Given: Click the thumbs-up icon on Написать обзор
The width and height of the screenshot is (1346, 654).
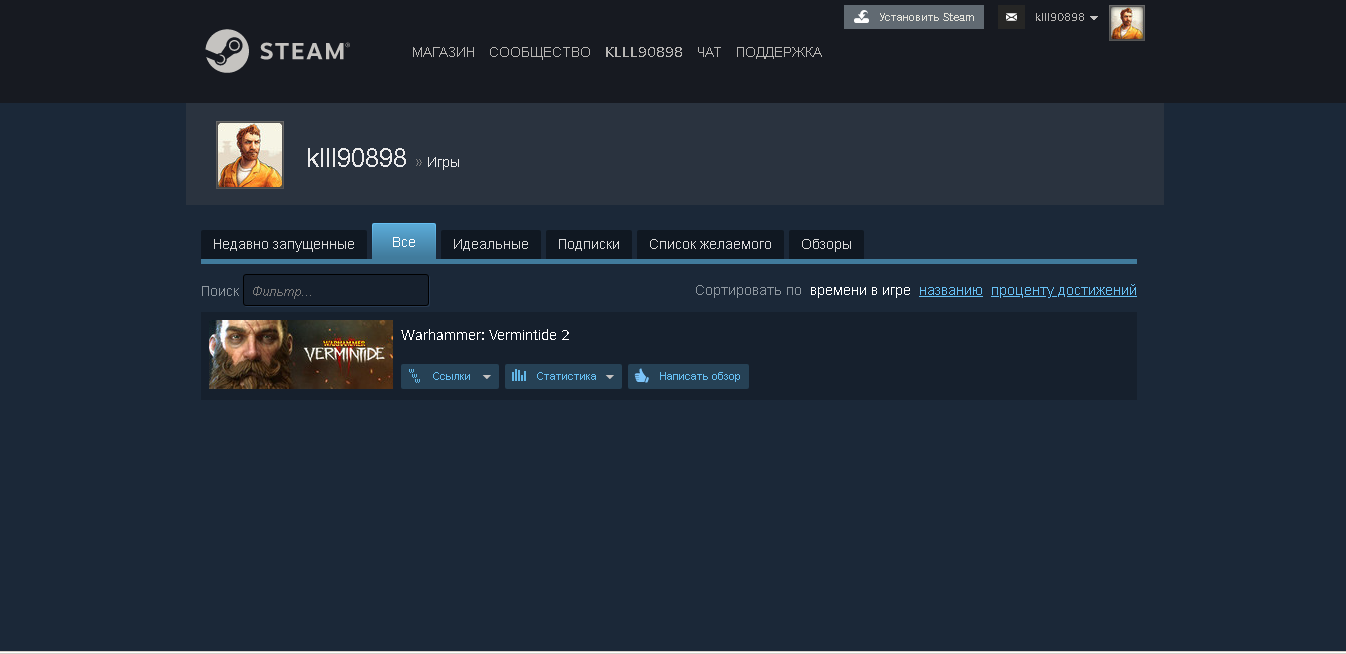Looking at the screenshot, I should (x=642, y=376).
